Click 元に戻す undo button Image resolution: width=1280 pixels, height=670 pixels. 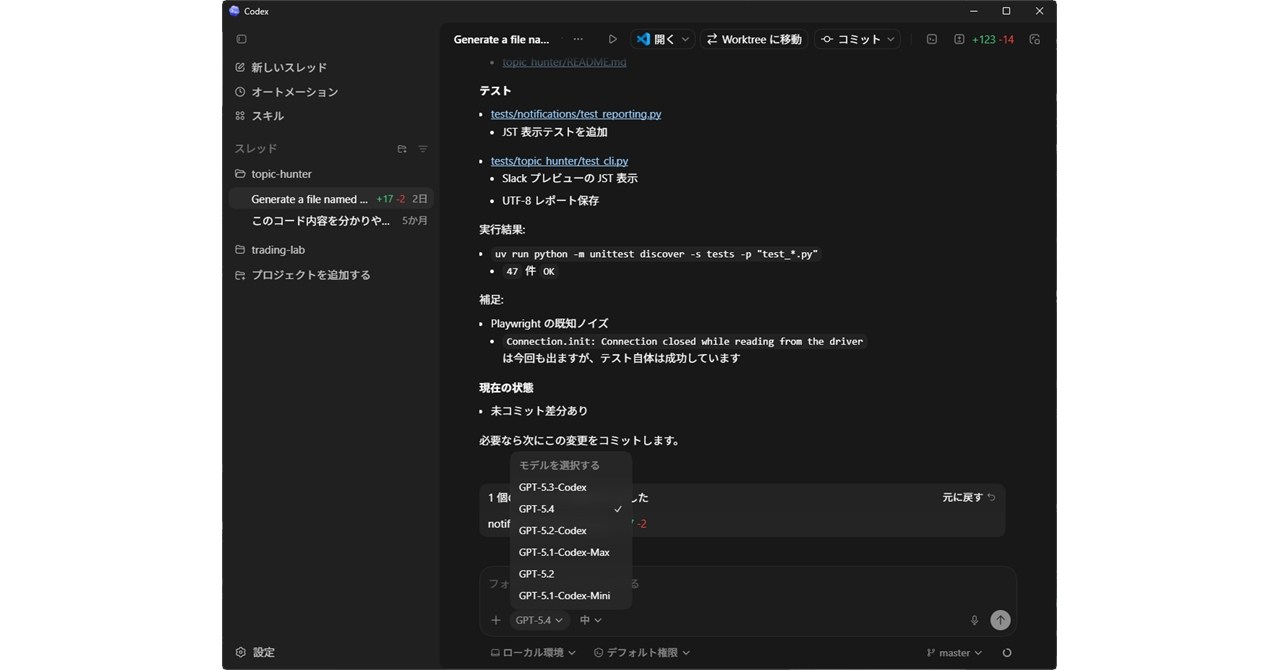tap(969, 497)
